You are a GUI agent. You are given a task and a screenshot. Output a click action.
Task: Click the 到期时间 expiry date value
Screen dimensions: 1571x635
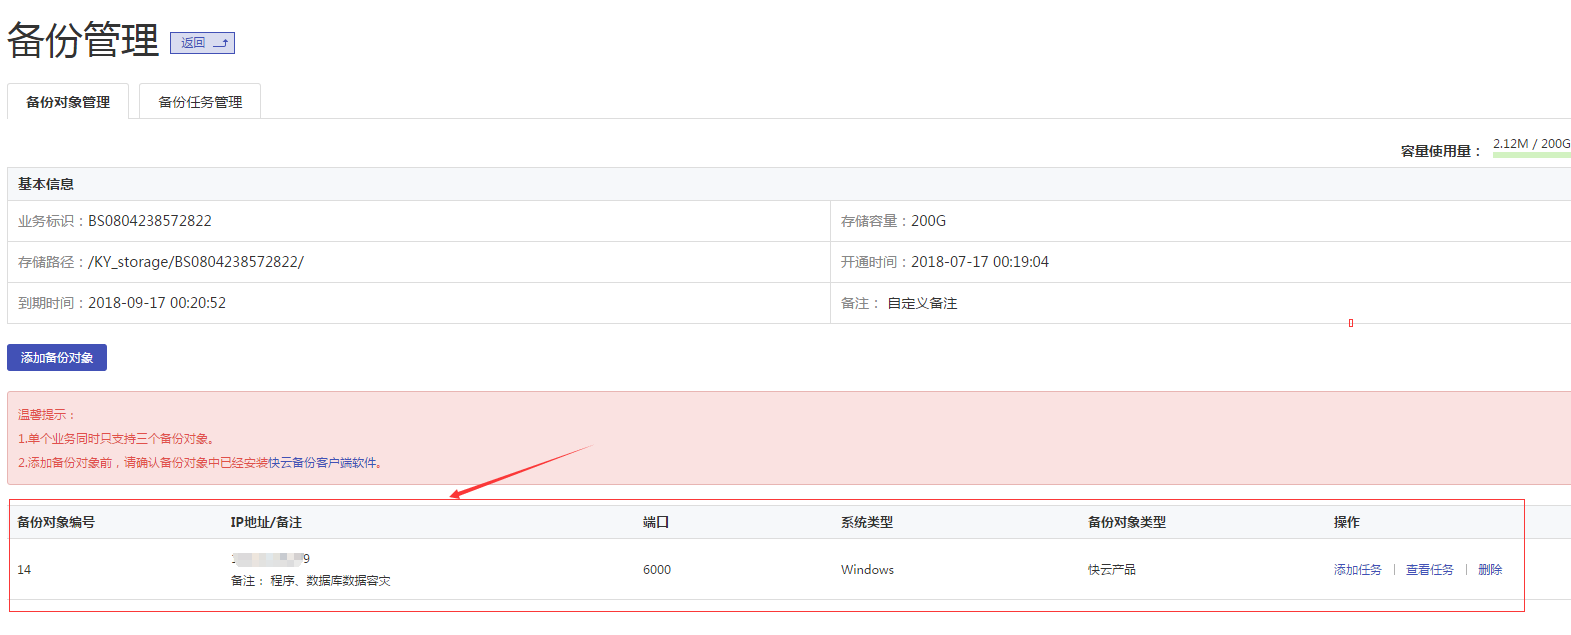[157, 303]
